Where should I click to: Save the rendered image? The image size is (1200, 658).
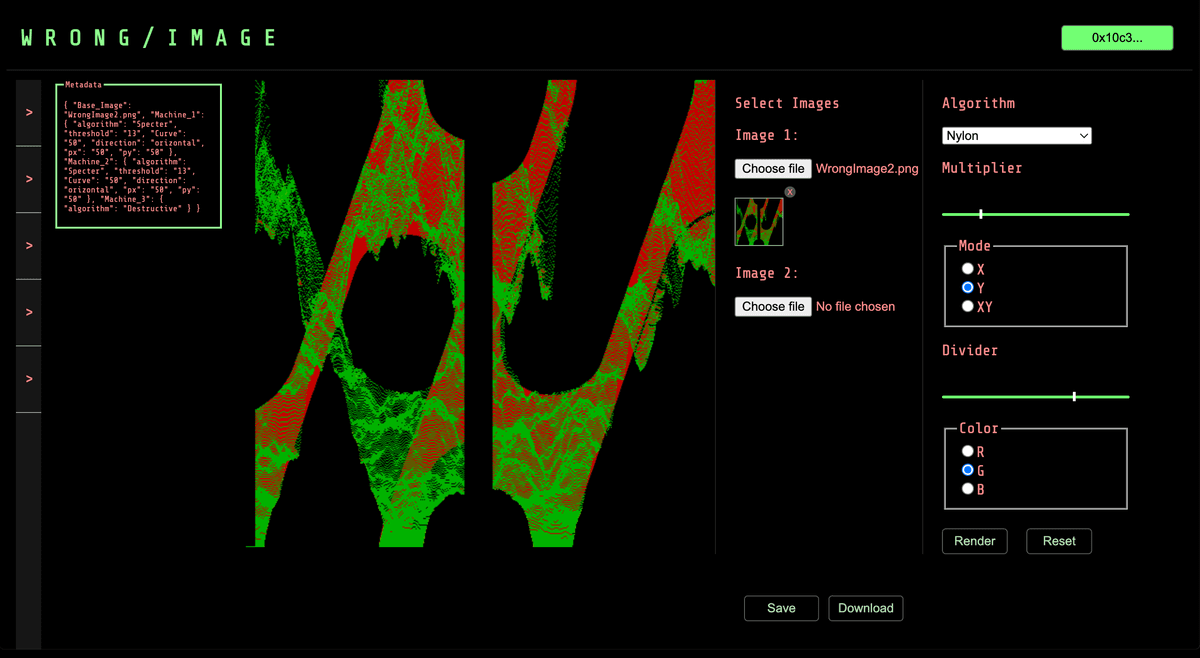pos(781,608)
